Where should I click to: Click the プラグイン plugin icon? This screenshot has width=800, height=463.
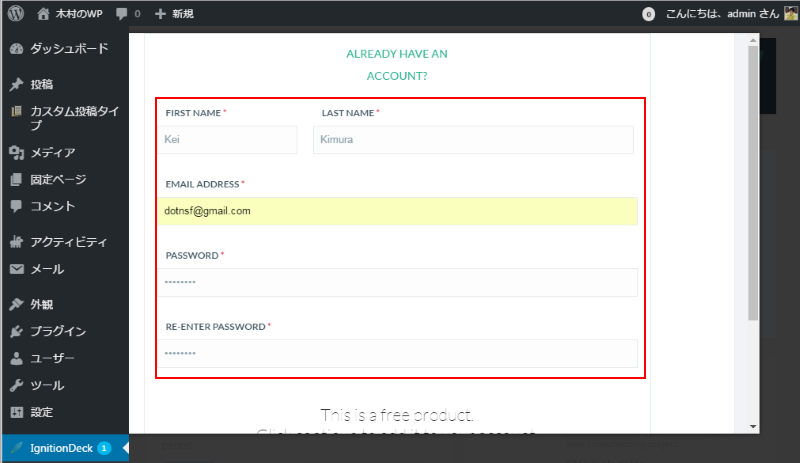tap(16, 331)
